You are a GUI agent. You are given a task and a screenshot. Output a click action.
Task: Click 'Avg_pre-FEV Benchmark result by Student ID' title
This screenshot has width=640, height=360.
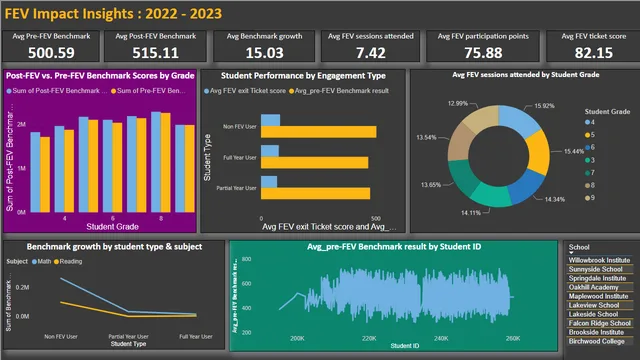coord(394,247)
